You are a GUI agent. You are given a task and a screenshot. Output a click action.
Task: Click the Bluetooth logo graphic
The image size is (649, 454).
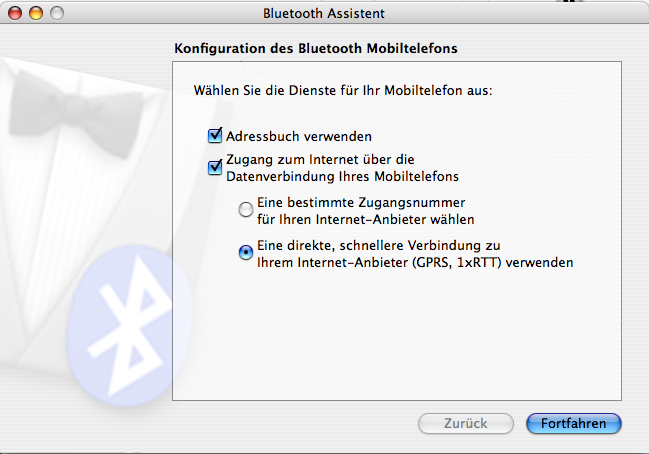129,326
